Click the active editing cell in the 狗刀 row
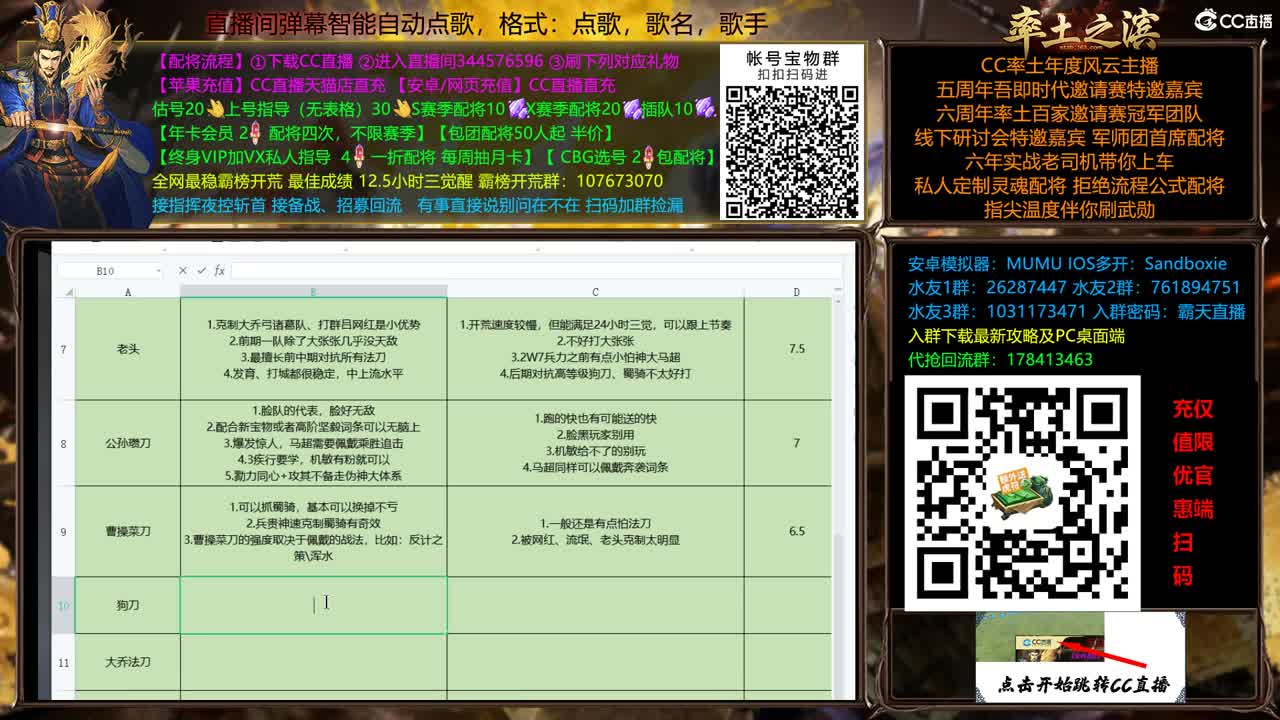The height and width of the screenshot is (720, 1280). pos(313,605)
